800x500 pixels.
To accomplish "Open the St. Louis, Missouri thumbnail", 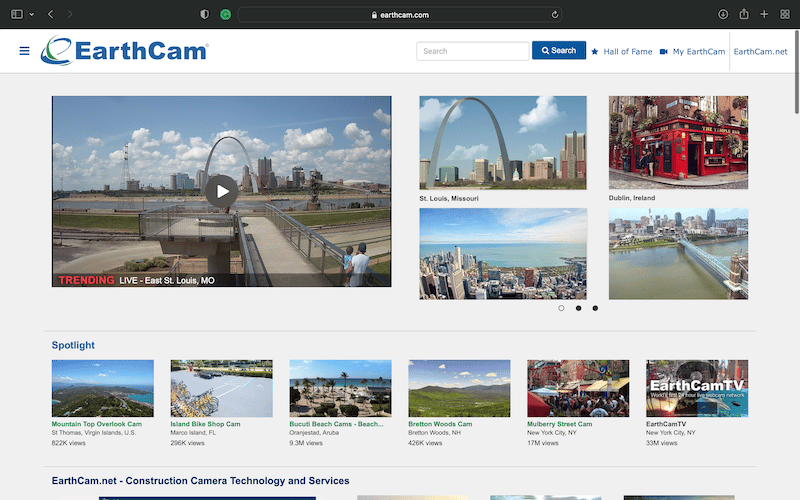I will click(x=503, y=142).
